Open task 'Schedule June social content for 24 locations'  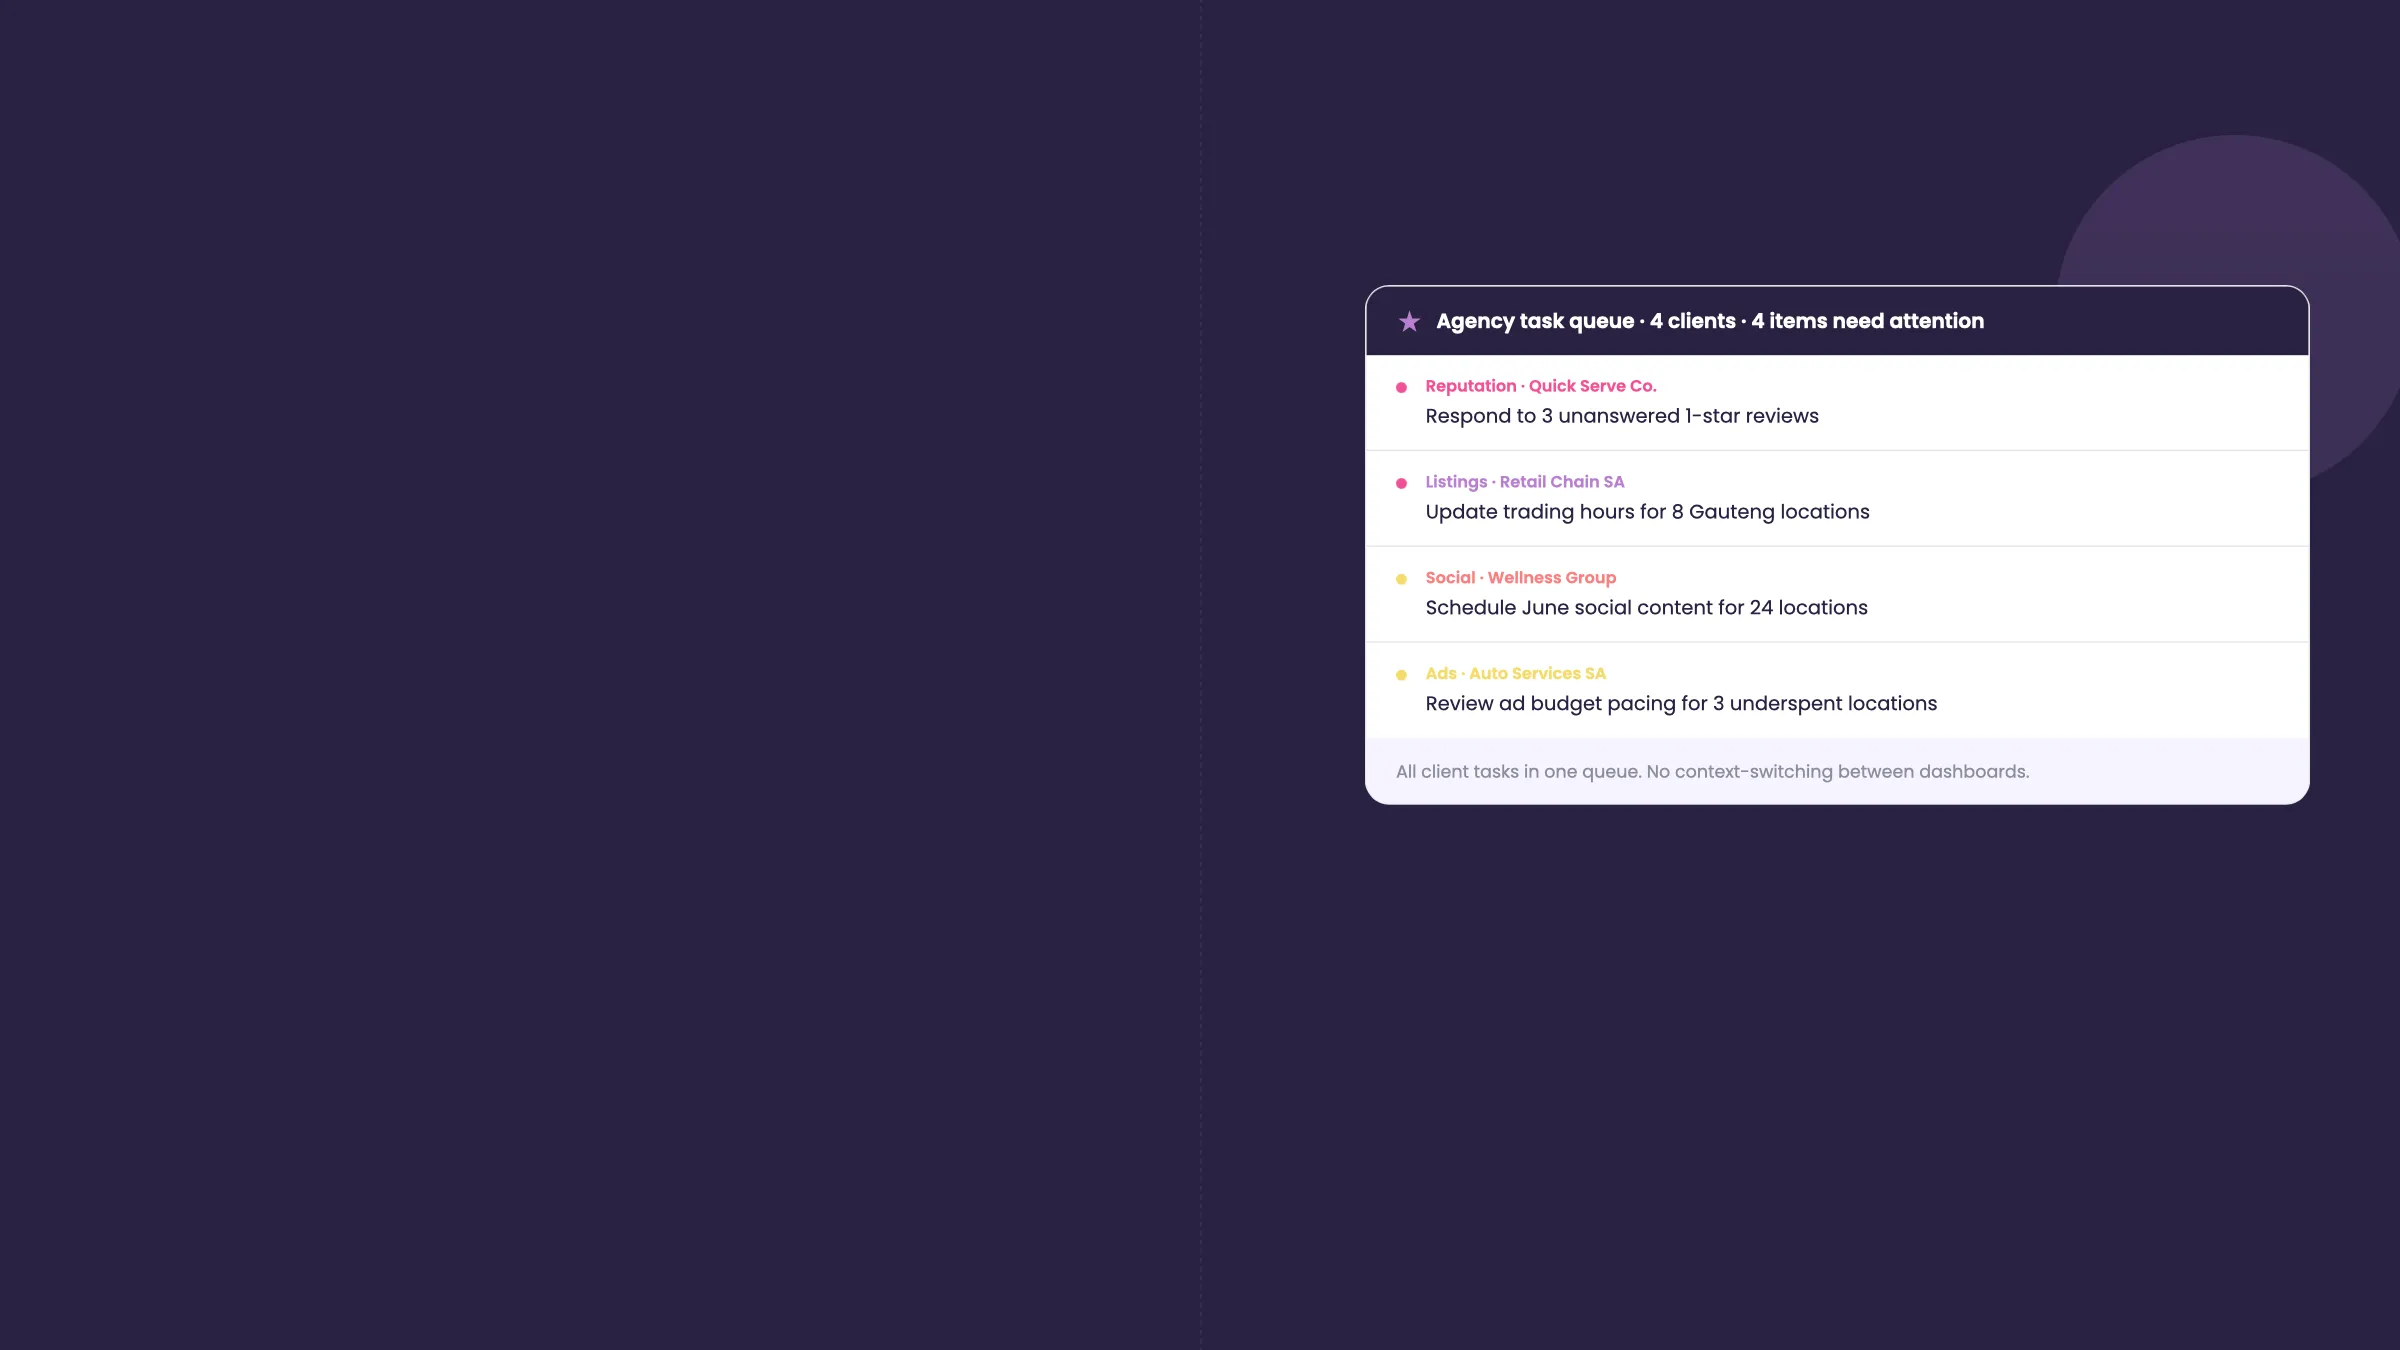point(1646,608)
